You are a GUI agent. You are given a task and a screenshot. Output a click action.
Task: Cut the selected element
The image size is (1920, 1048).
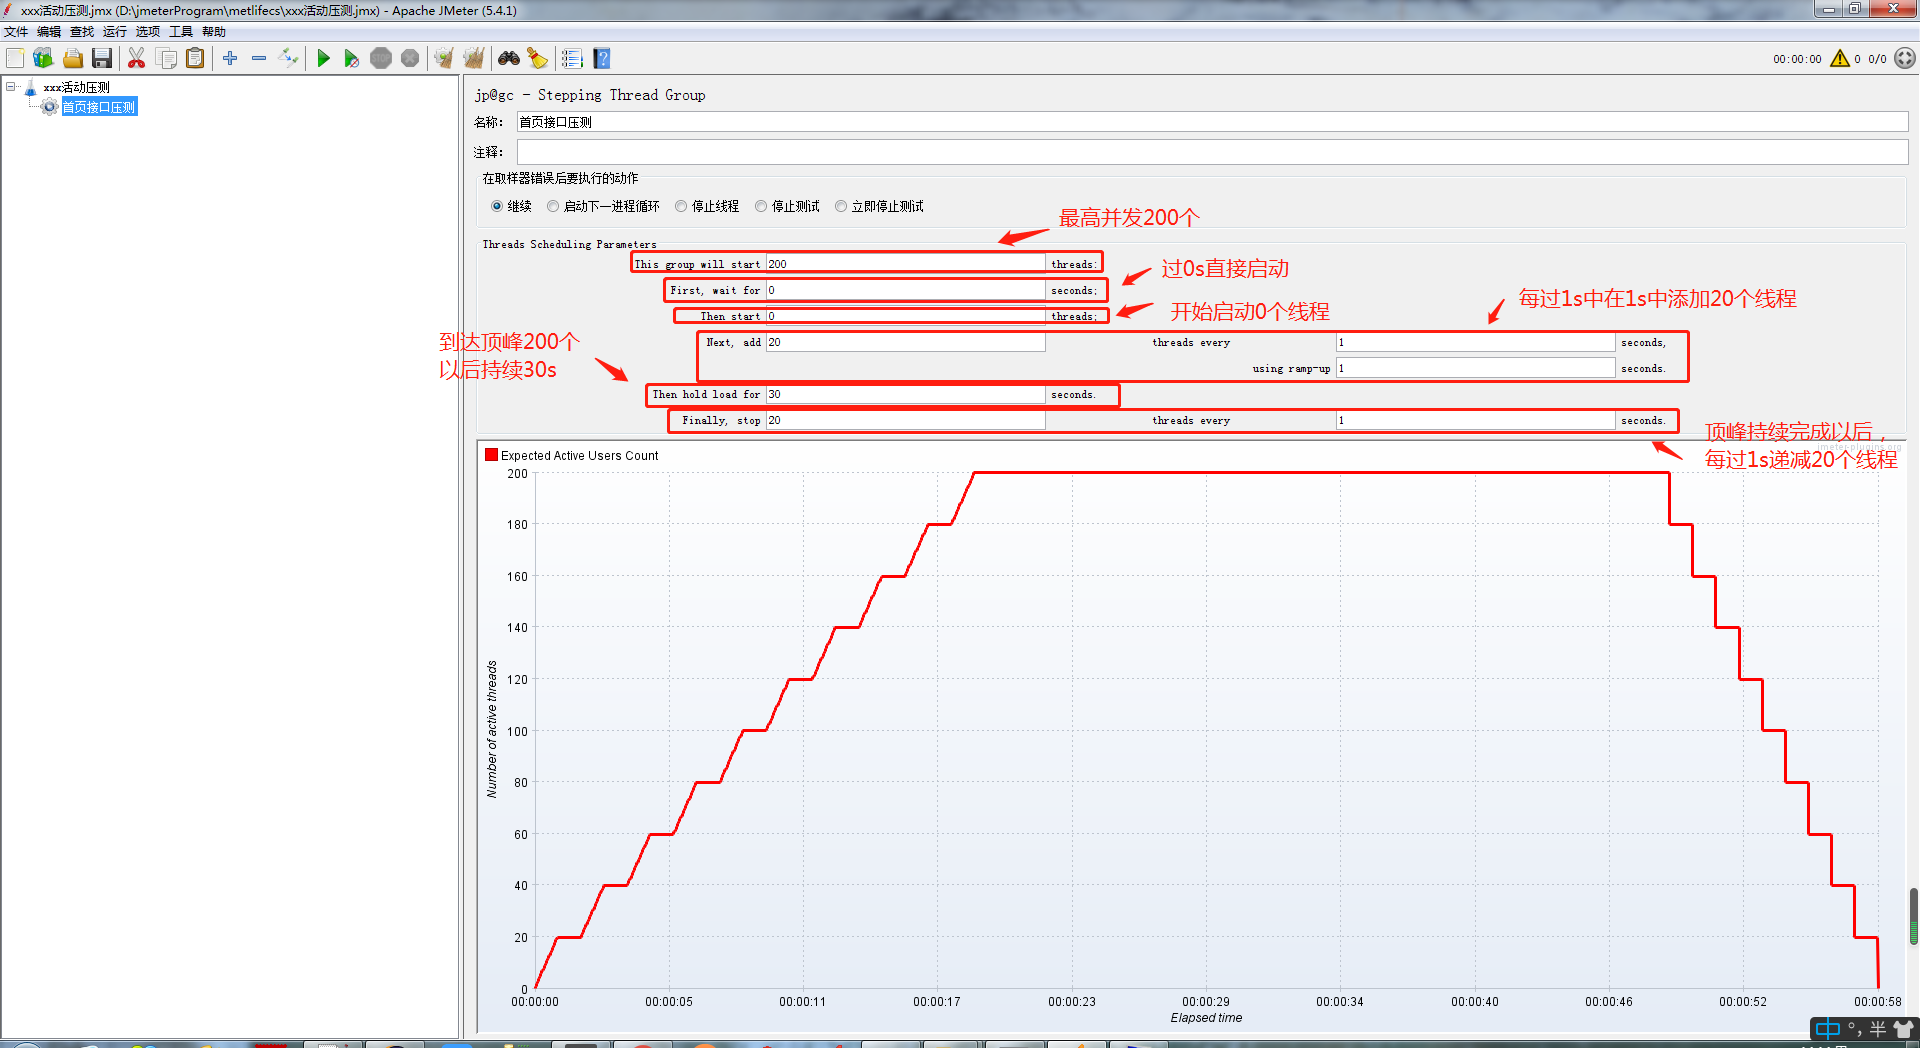tap(137, 58)
